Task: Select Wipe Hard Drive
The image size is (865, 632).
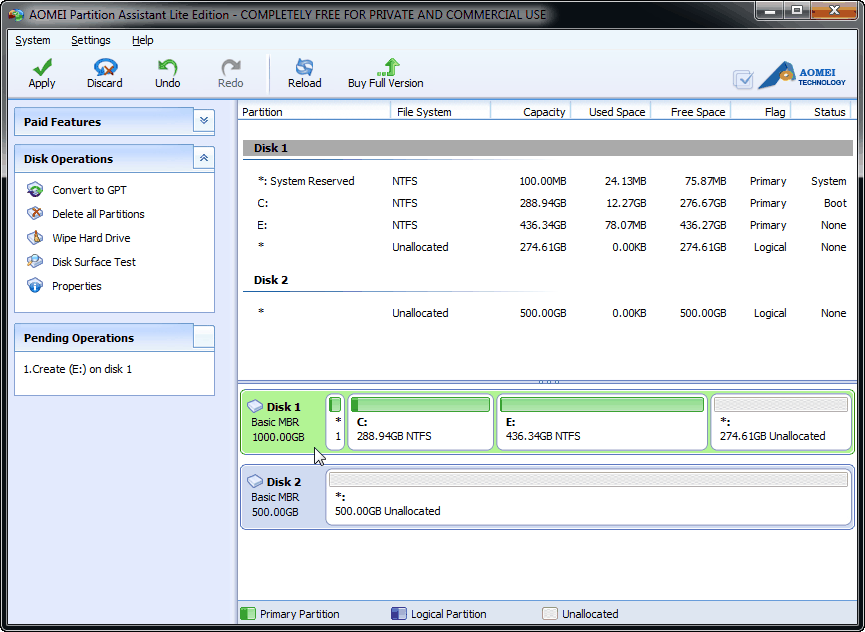Action: coord(91,238)
